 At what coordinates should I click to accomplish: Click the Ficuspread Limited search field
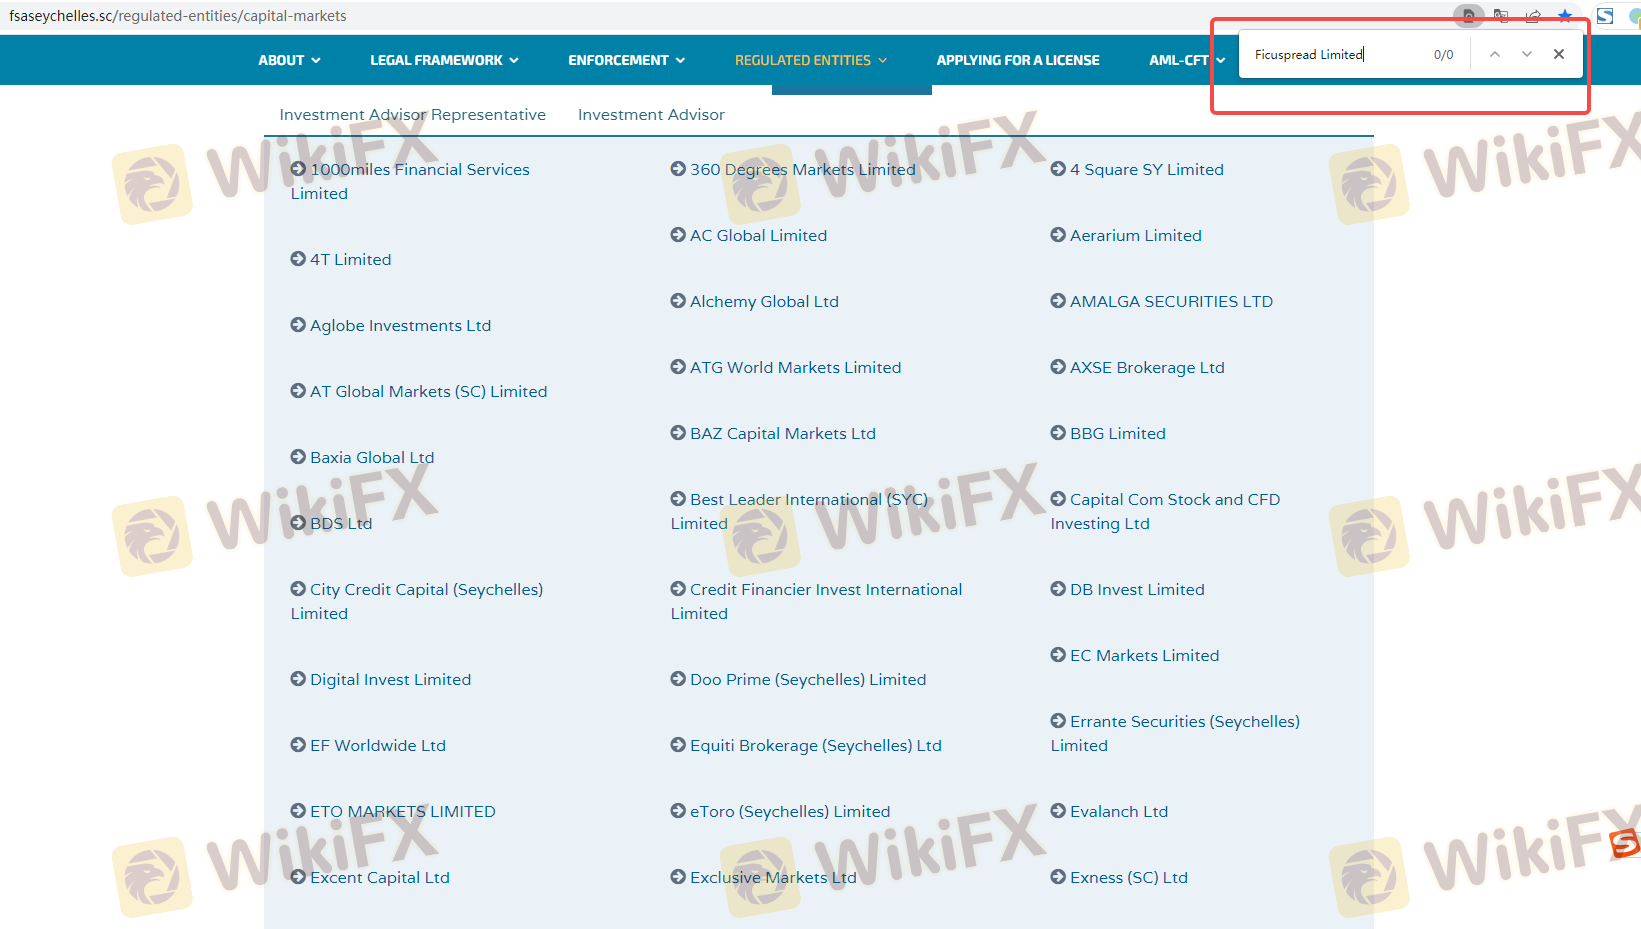click(x=1335, y=55)
